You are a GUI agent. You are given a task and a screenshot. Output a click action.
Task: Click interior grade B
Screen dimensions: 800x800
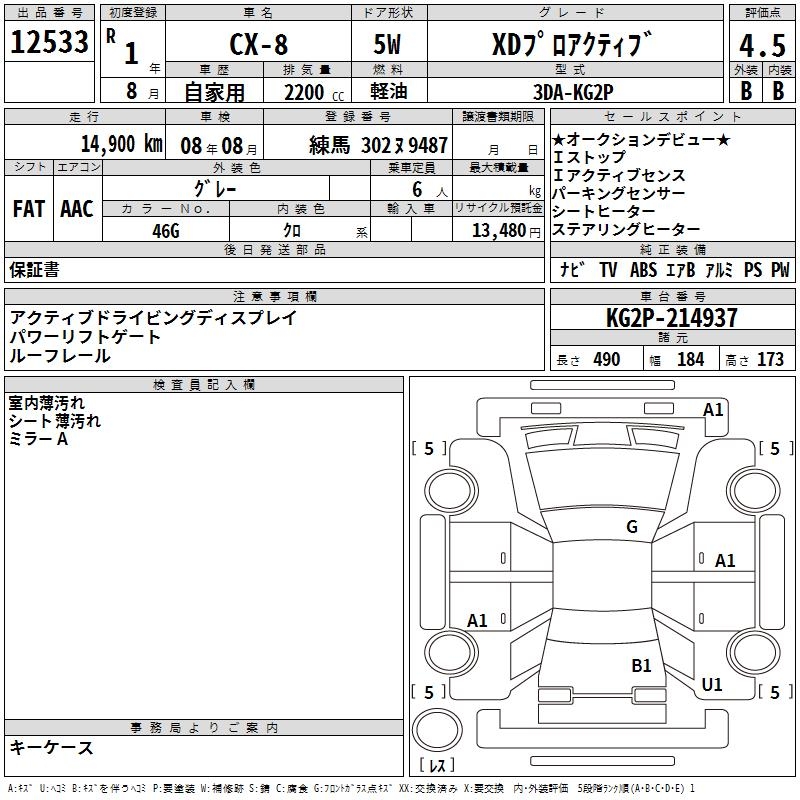coord(779,91)
